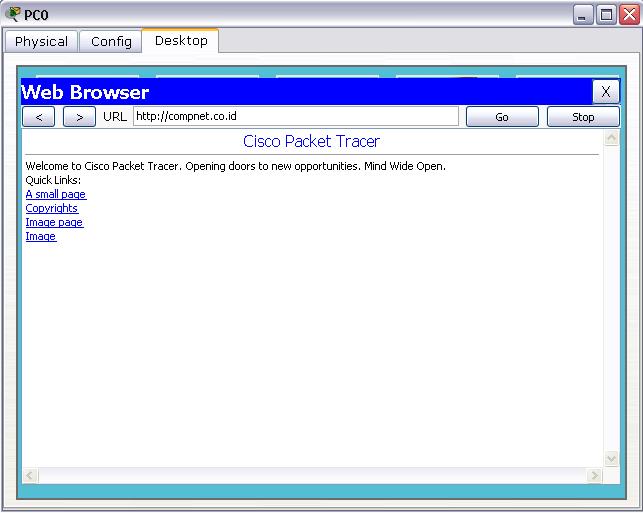
Task: Click the horizontal scrollbar left arrow
Action: tap(30, 476)
